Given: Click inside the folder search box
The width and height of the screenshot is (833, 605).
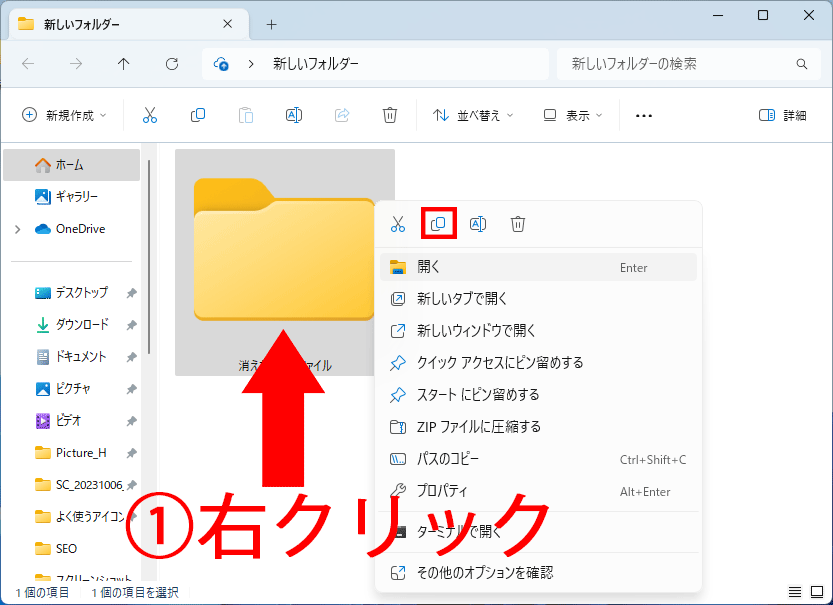Looking at the screenshot, I should (x=688, y=63).
